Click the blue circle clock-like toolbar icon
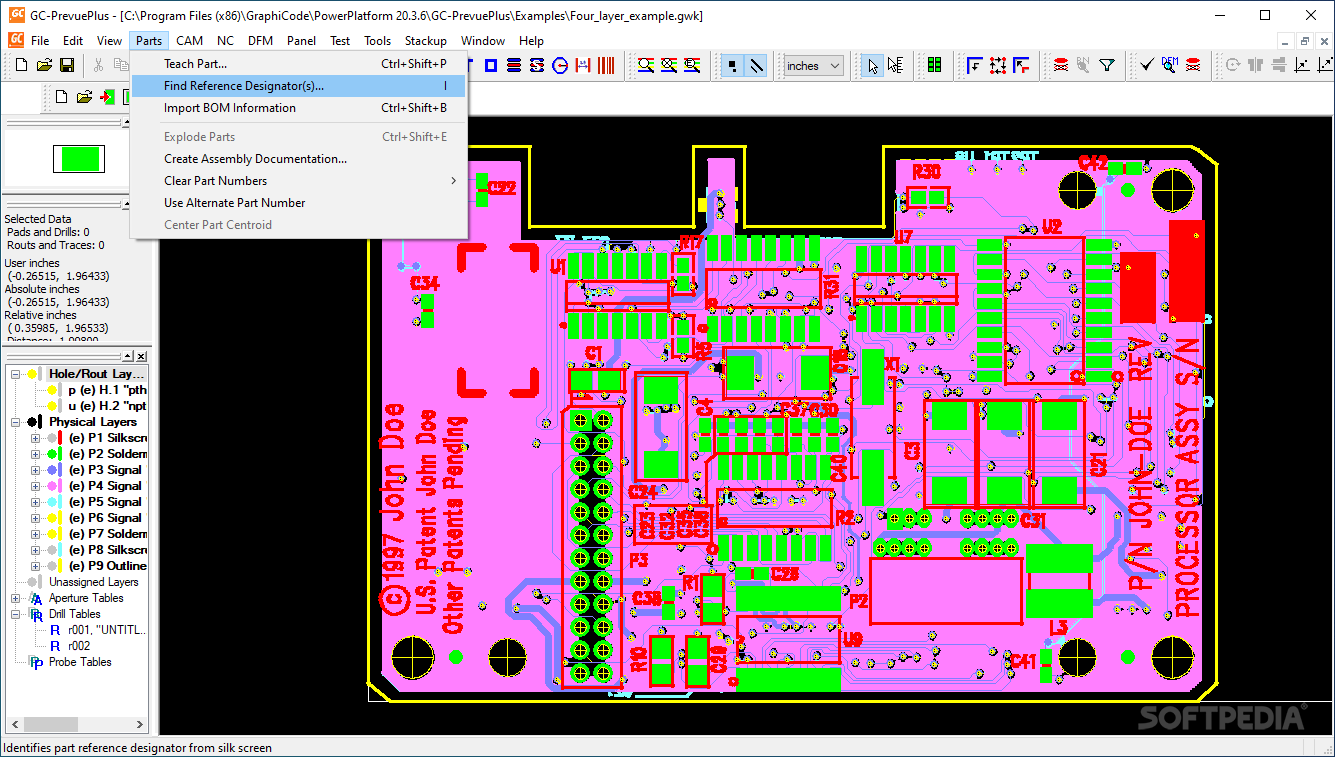 pos(560,66)
